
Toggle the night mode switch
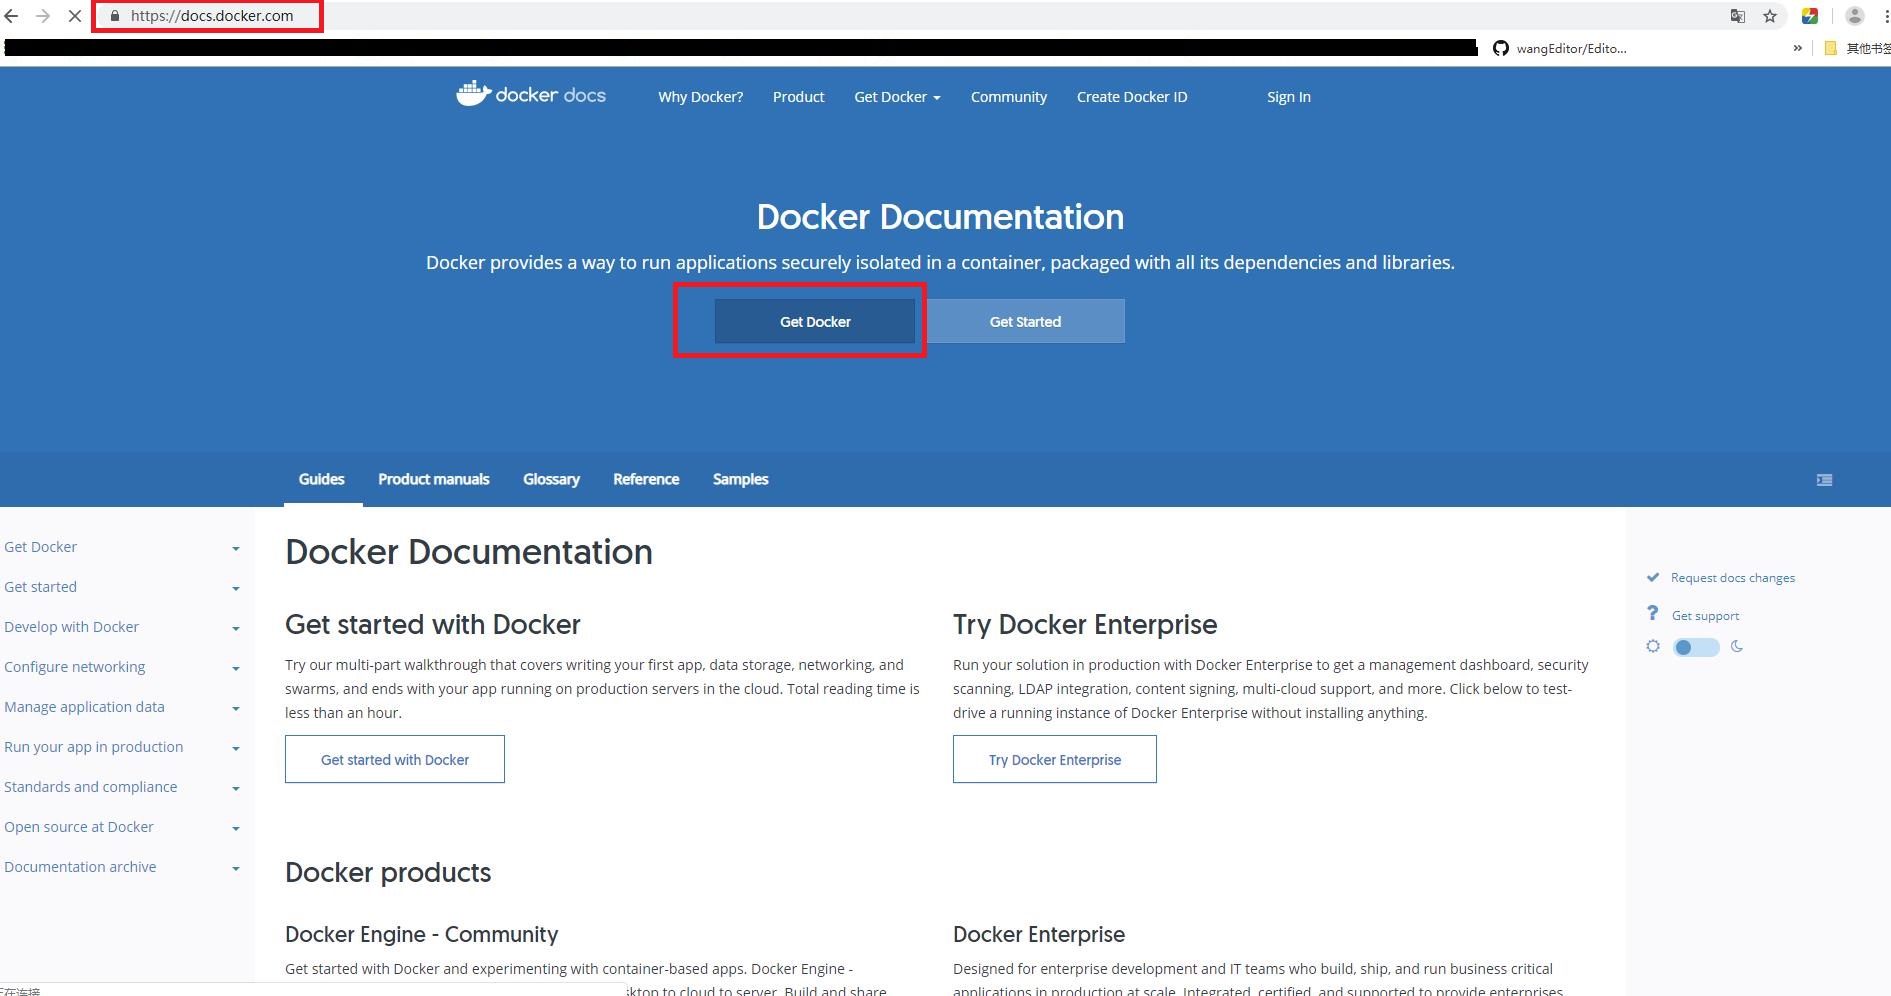[x=1696, y=647]
